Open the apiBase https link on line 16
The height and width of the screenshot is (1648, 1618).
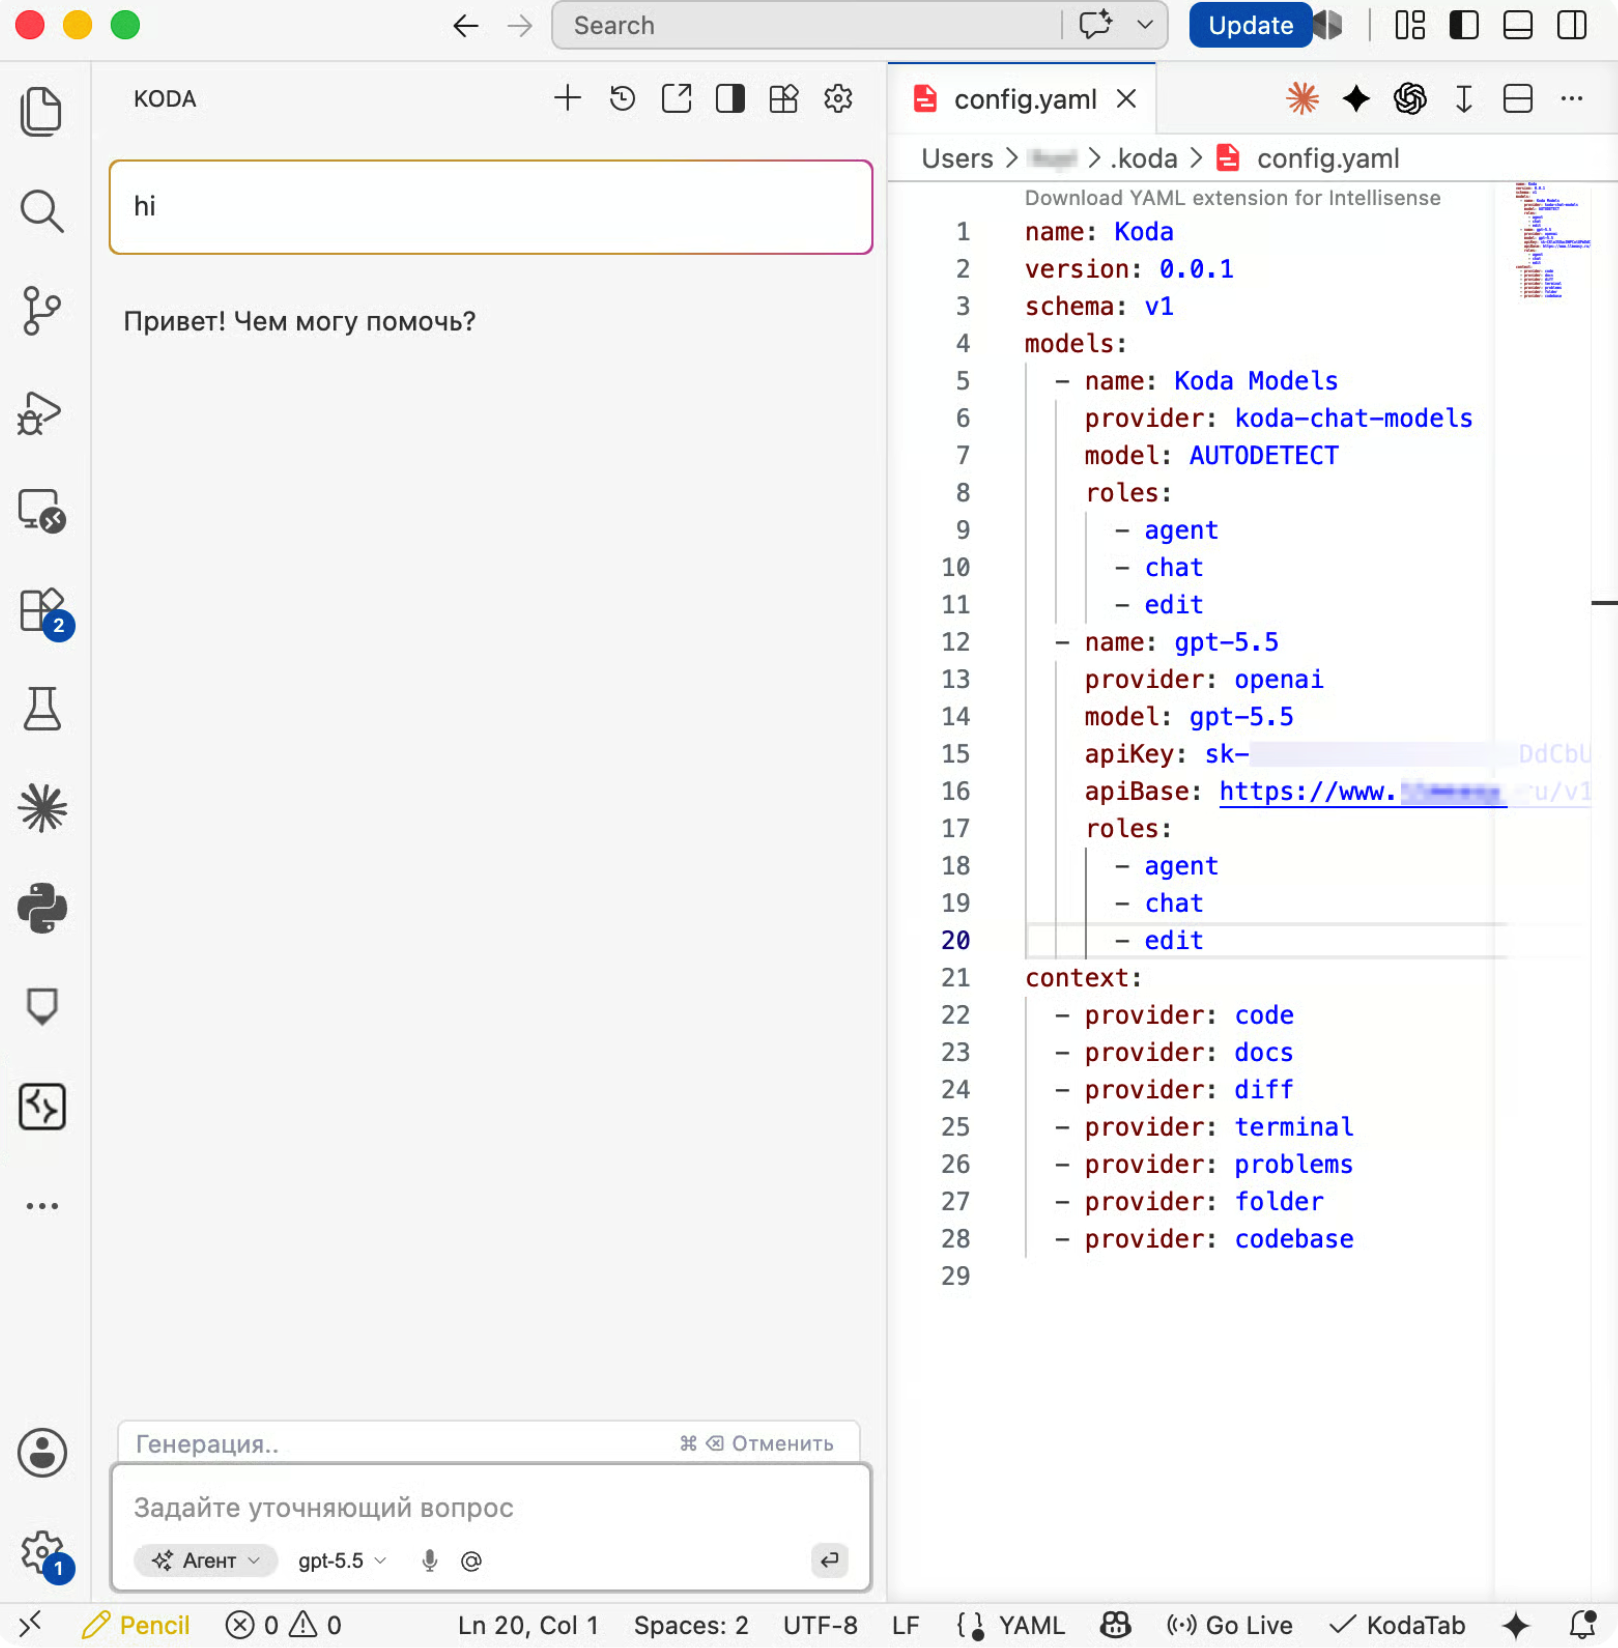click(1404, 792)
